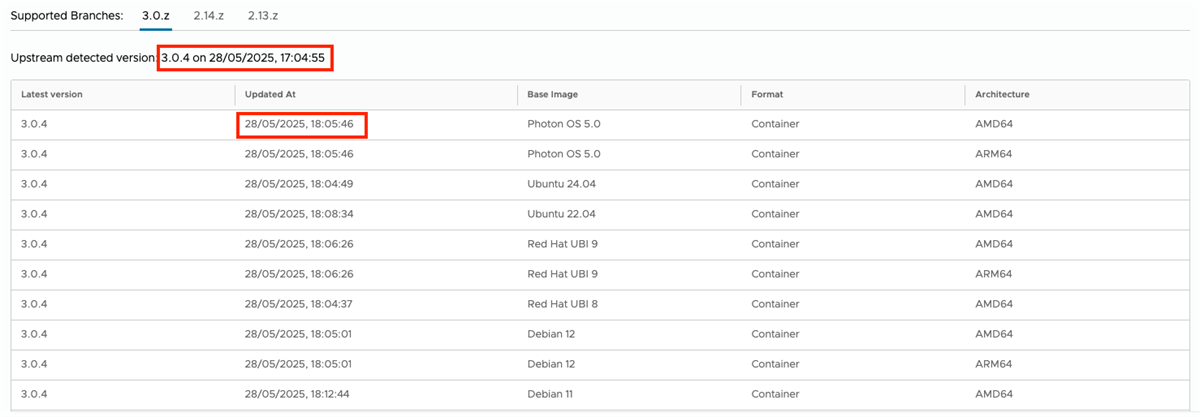The height and width of the screenshot is (417, 1200).
Task: Switch to the 2.14.z branch tab
Action: pyautogui.click(x=209, y=16)
